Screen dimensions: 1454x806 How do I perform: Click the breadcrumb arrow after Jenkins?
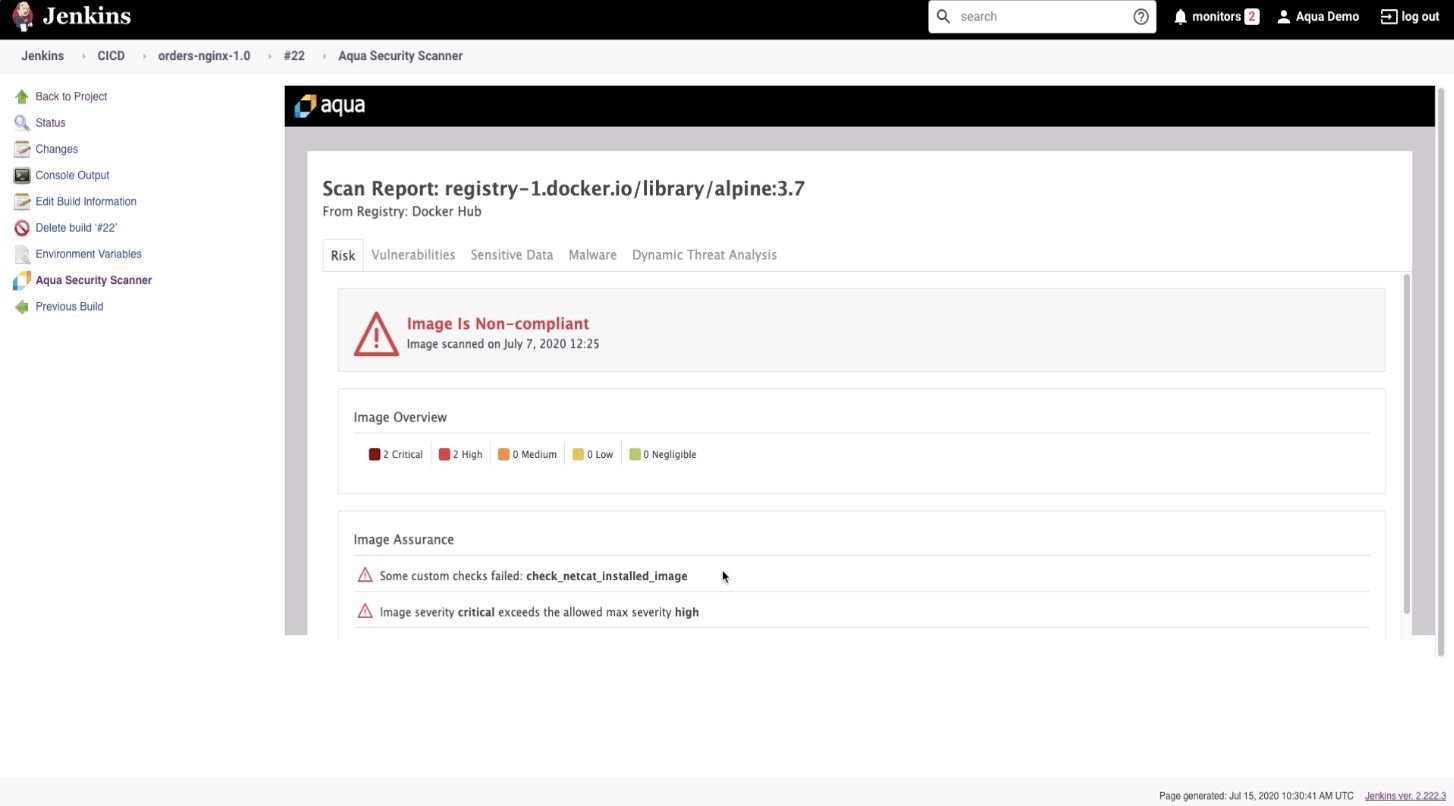83,57
